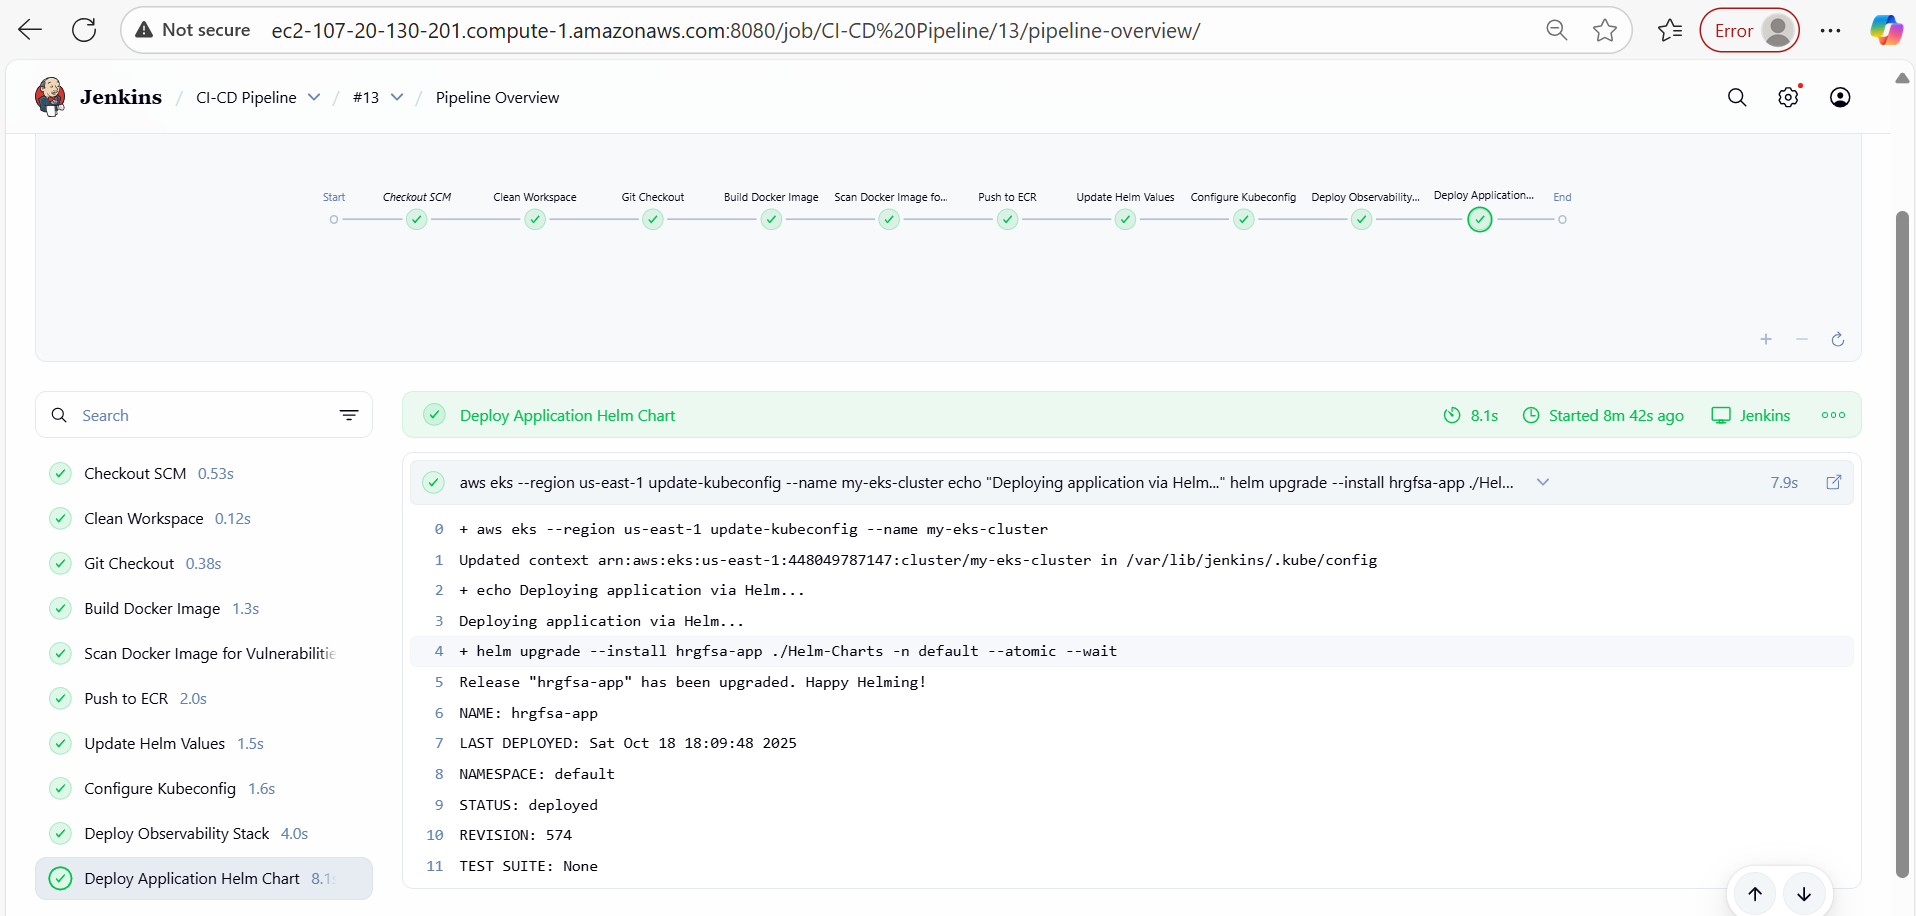Select Build Docker Image stage in list

pos(152,608)
